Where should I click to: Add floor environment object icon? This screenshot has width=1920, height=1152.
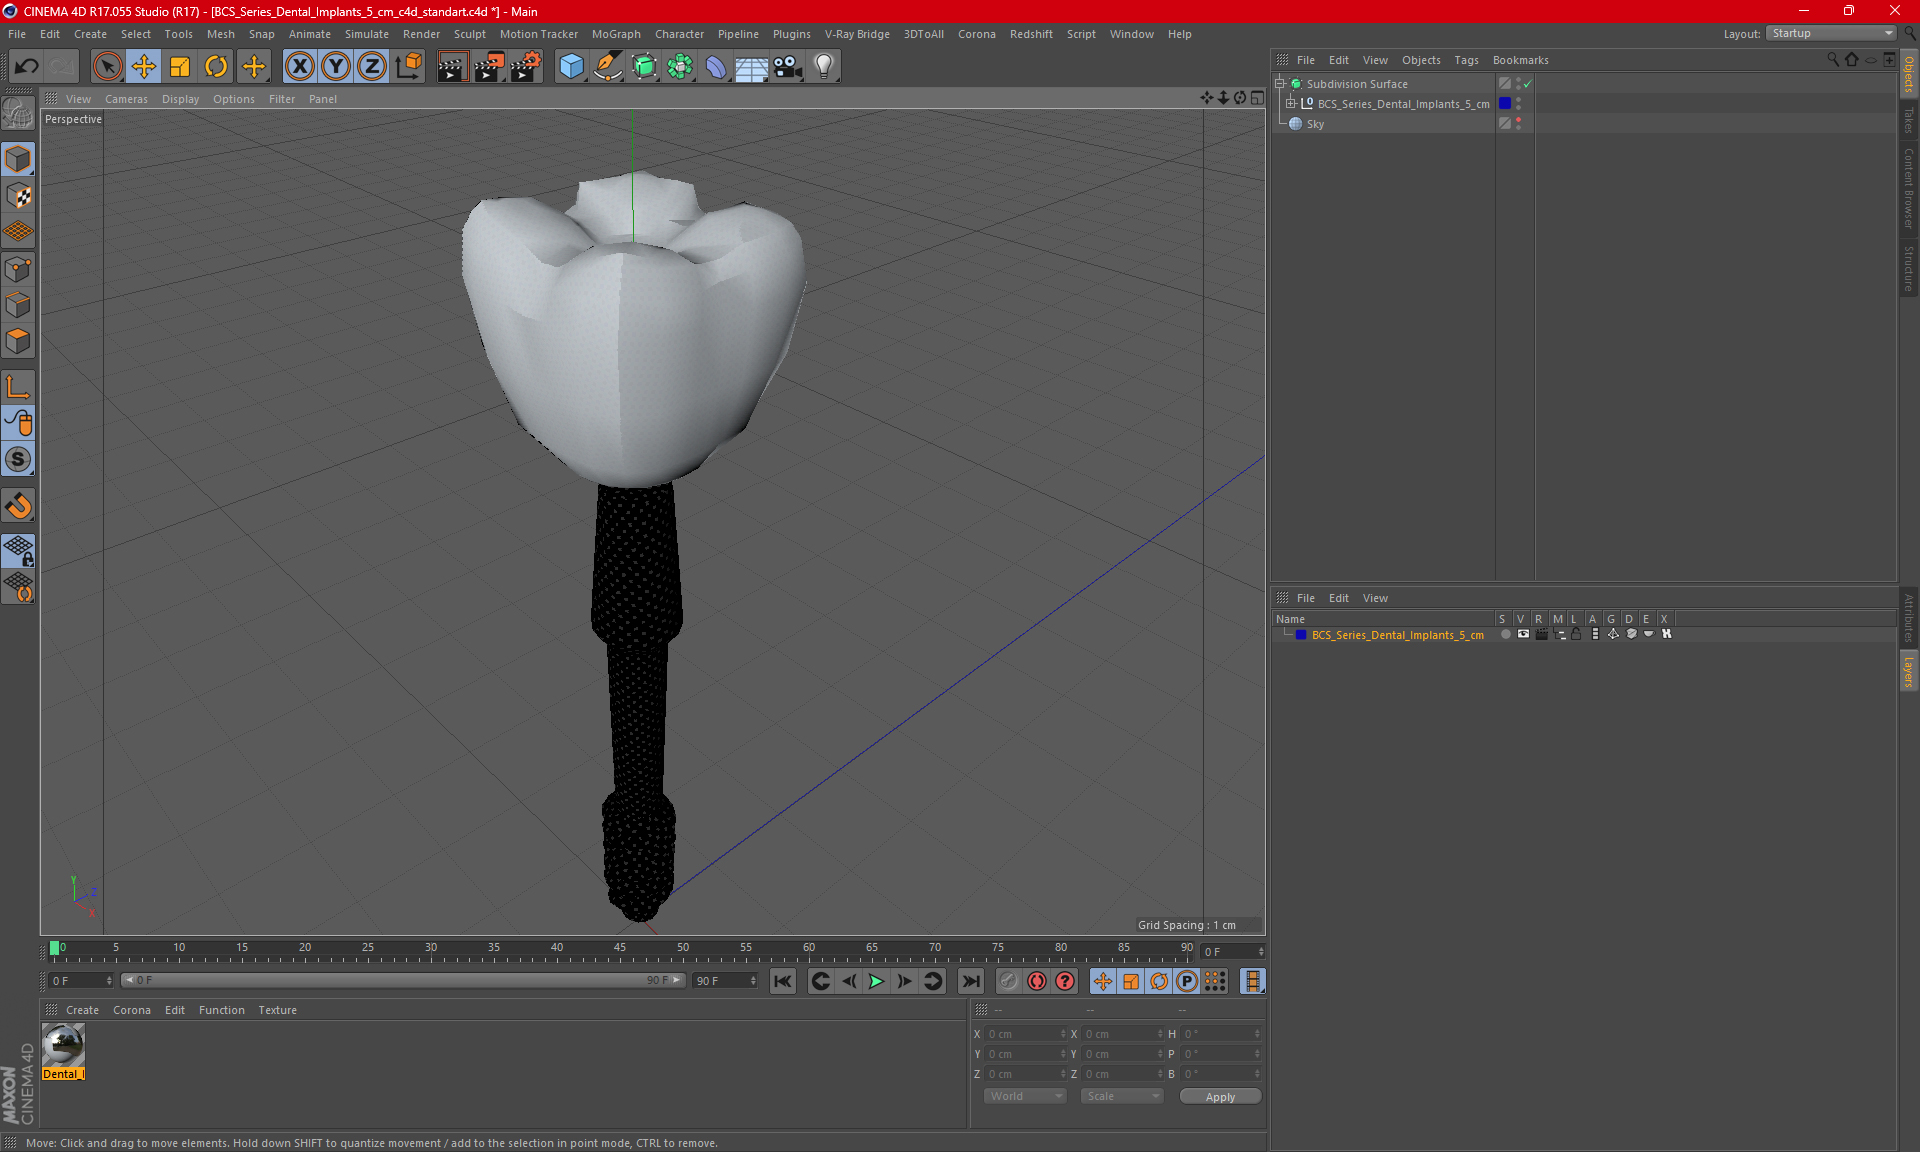click(752, 66)
